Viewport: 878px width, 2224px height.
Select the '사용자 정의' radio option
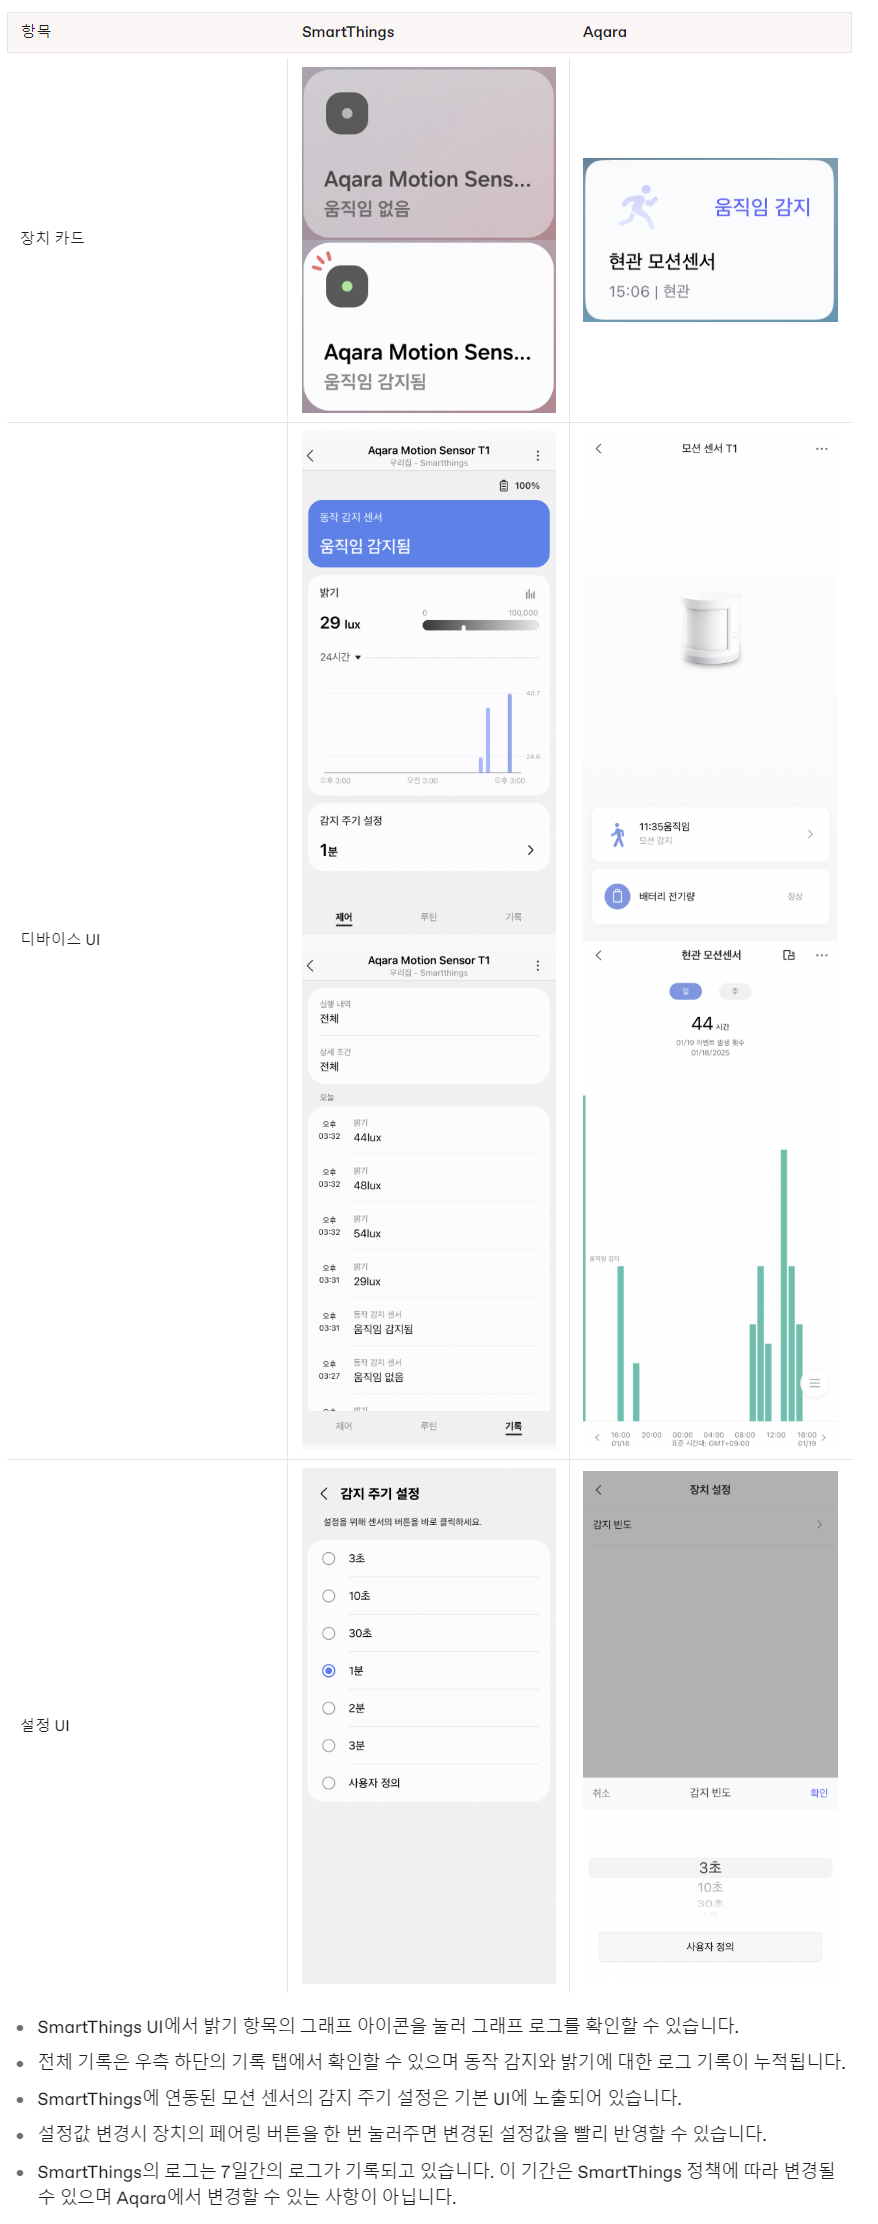pos(328,1783)
